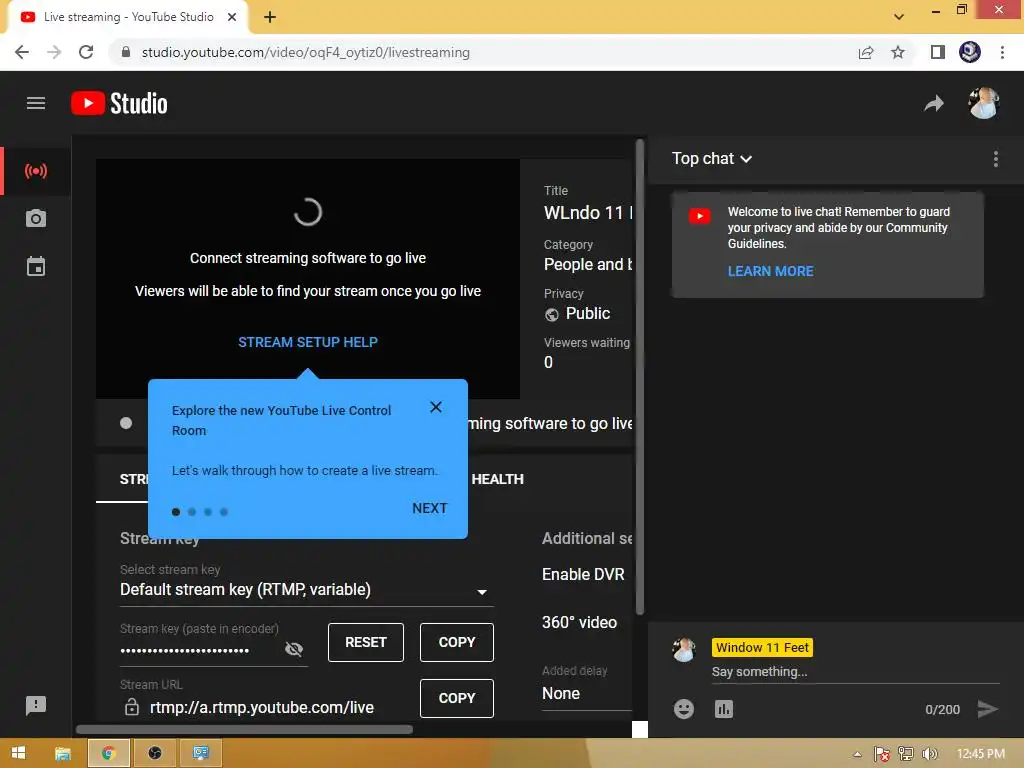Viewport: 1024px width, 768px height.
Task: Copy the stream key
Action: point(456,642)
